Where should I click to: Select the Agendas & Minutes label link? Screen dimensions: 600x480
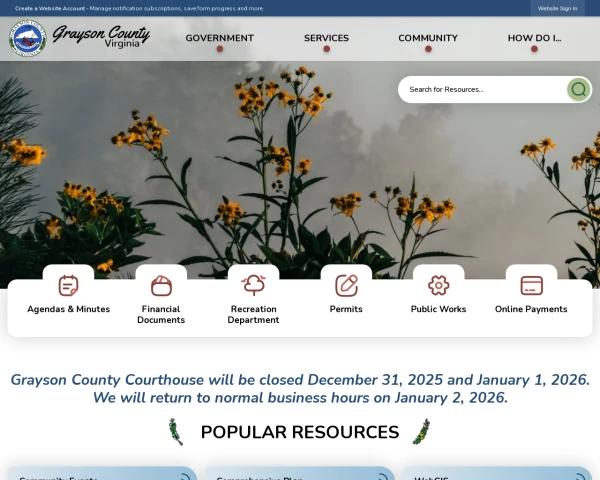(x=68, y=309)
